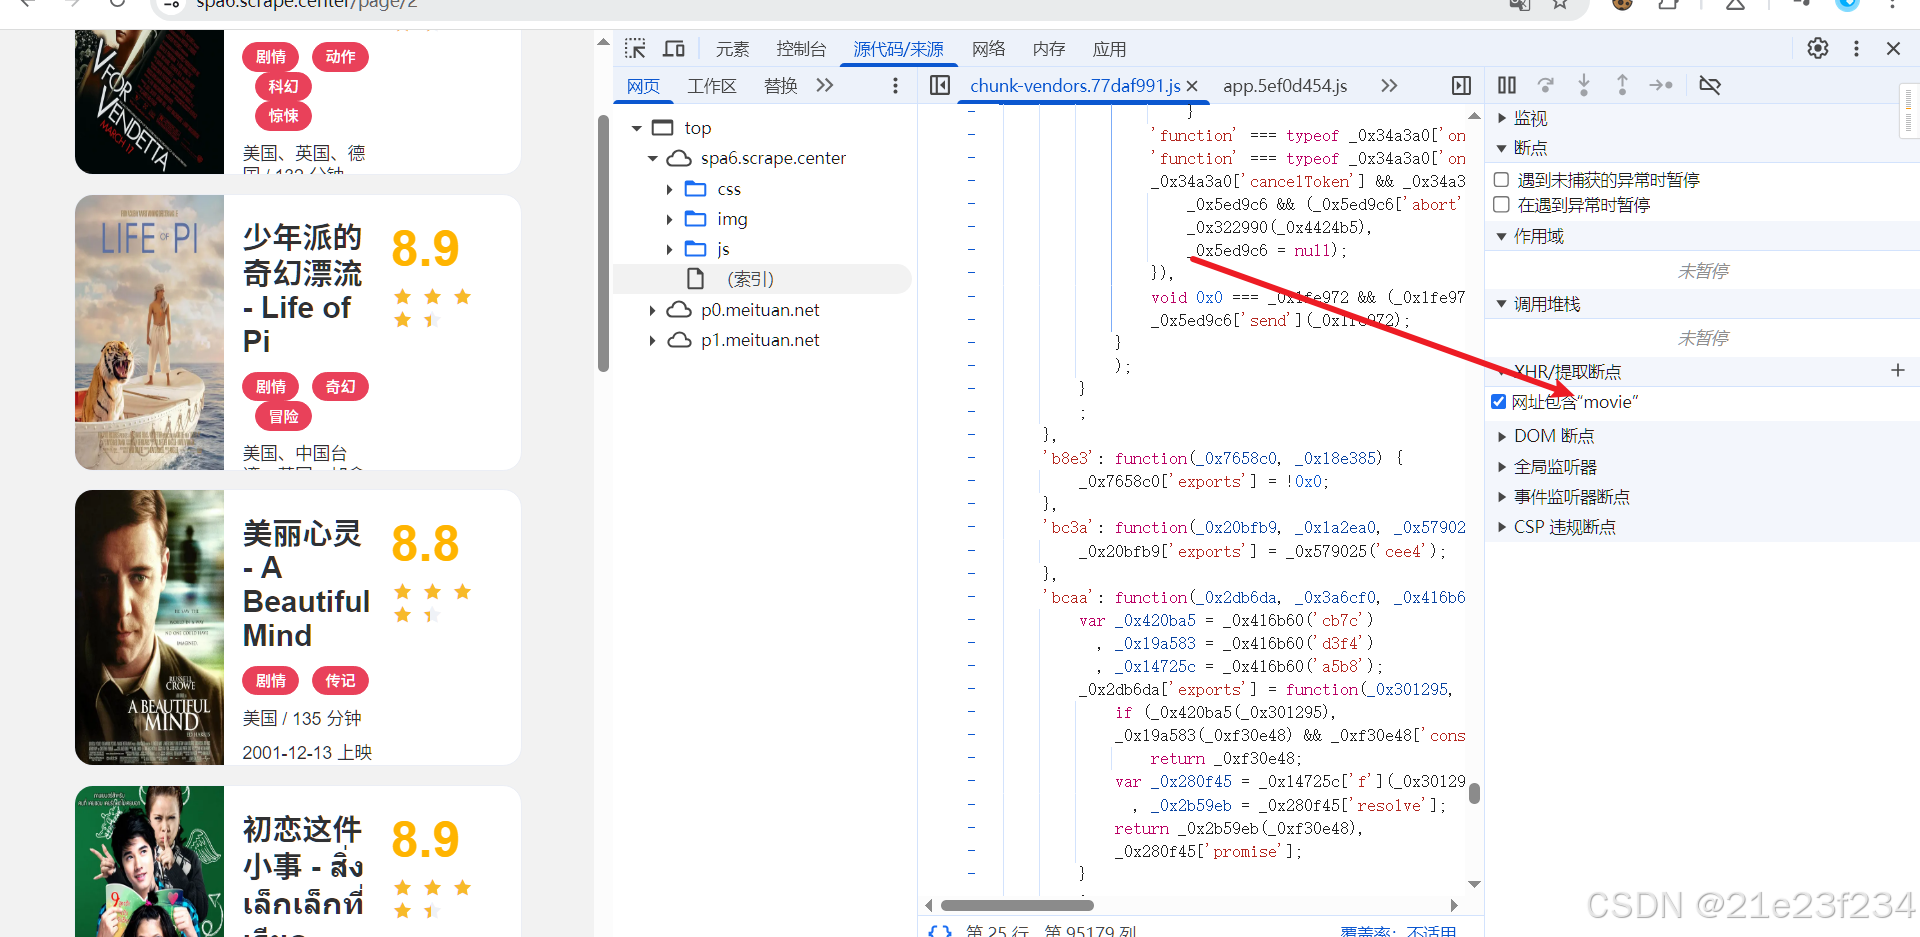Expand p0.meituan.net domain node
The image size is (1920, 937).
click(653, 310)
